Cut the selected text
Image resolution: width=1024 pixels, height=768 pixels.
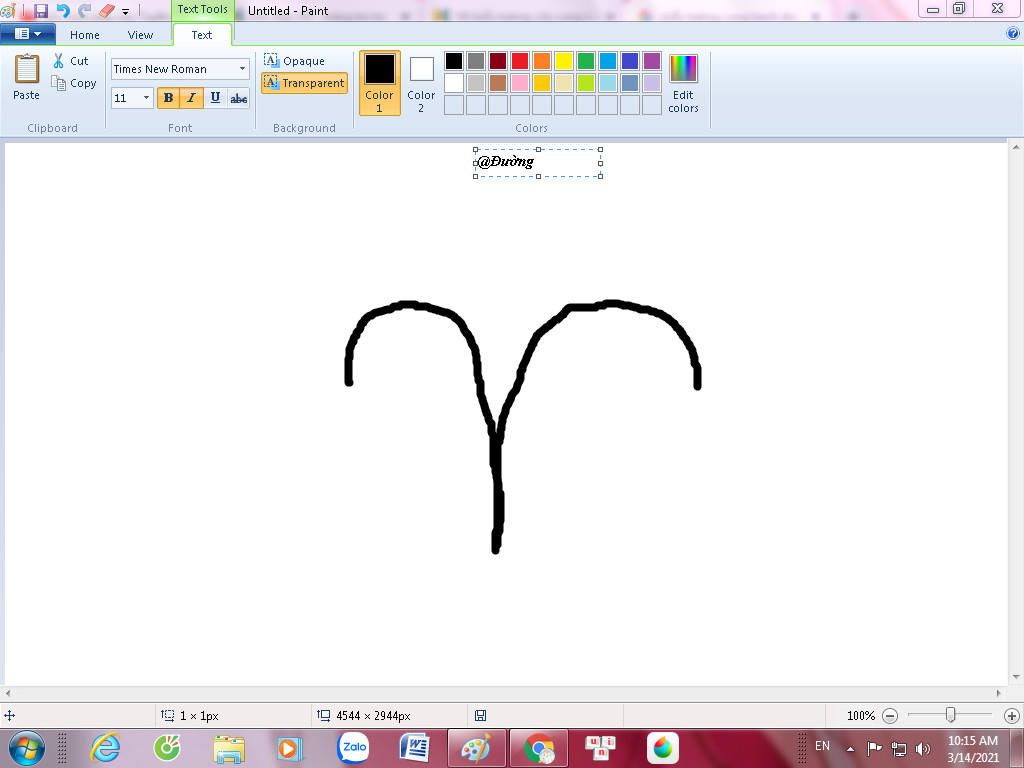pyautogui.click(x=71, y=61)
